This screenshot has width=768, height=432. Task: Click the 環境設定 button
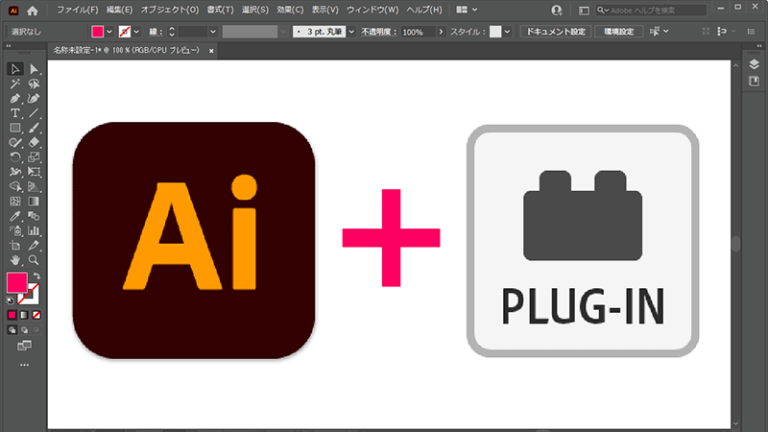(x=620, y=32)
